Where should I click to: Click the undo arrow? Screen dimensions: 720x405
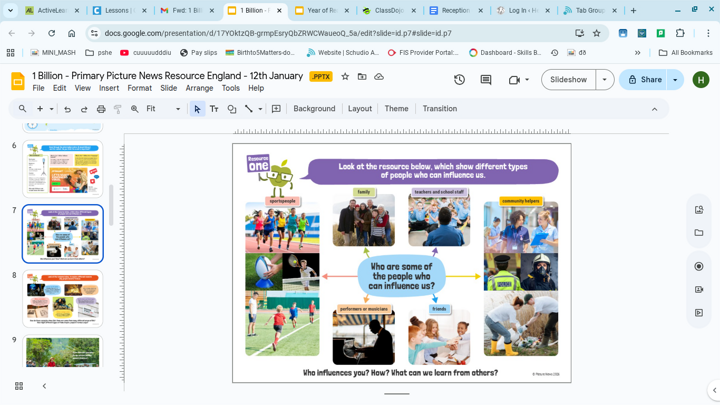click(x=68, y=109)
